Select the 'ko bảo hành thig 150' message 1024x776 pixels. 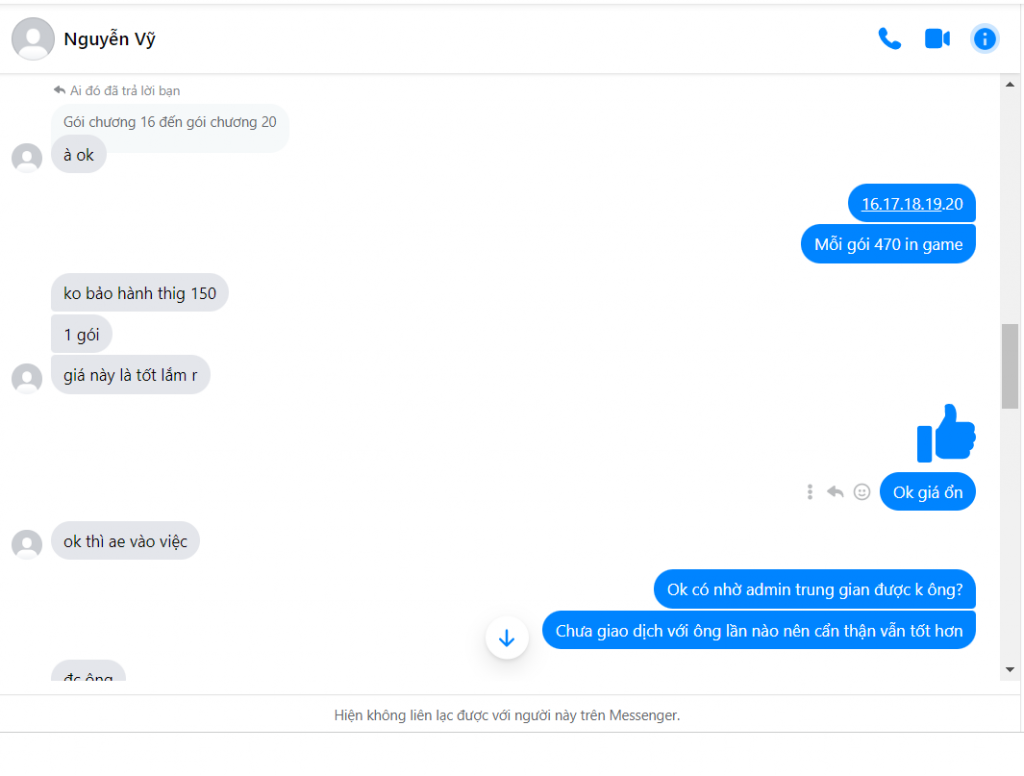tap(140, 293)
